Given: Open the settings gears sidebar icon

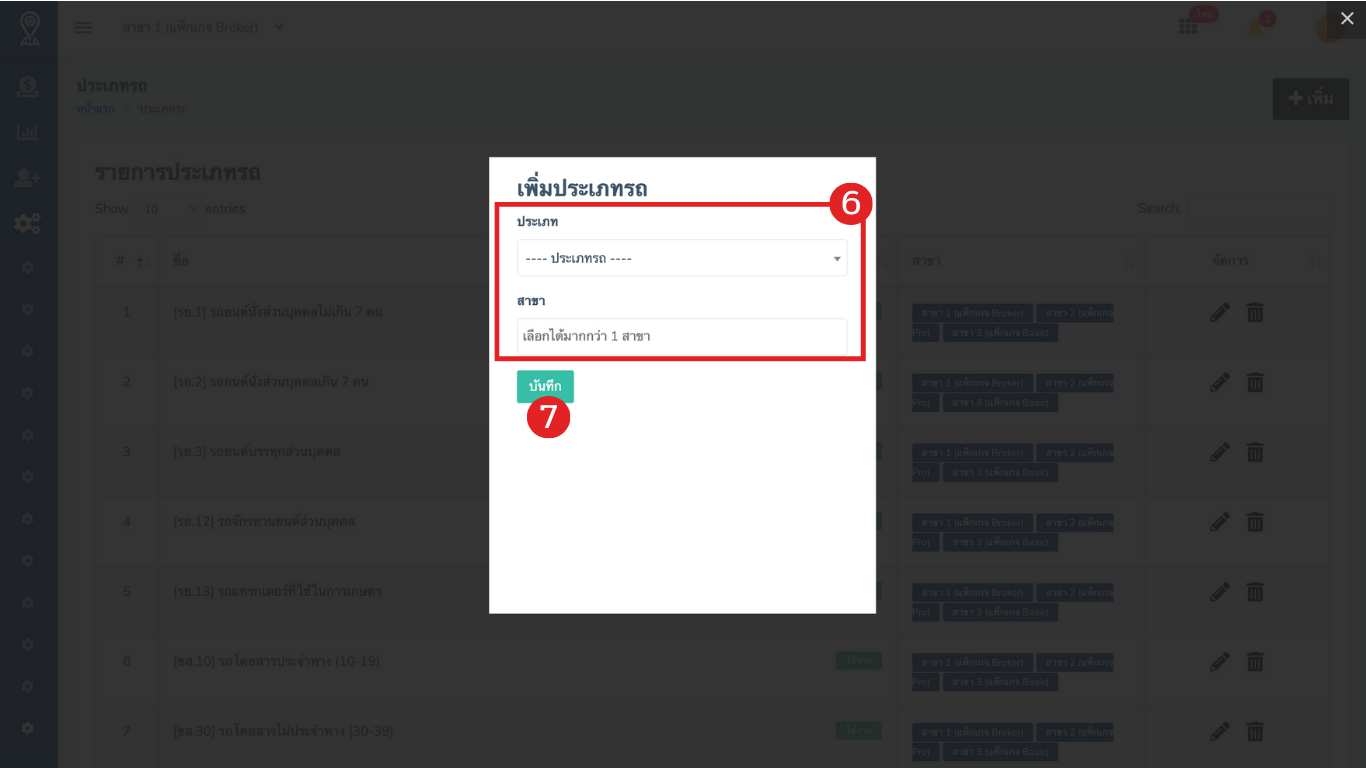Looking at the screenshot, I should (28, 224).
